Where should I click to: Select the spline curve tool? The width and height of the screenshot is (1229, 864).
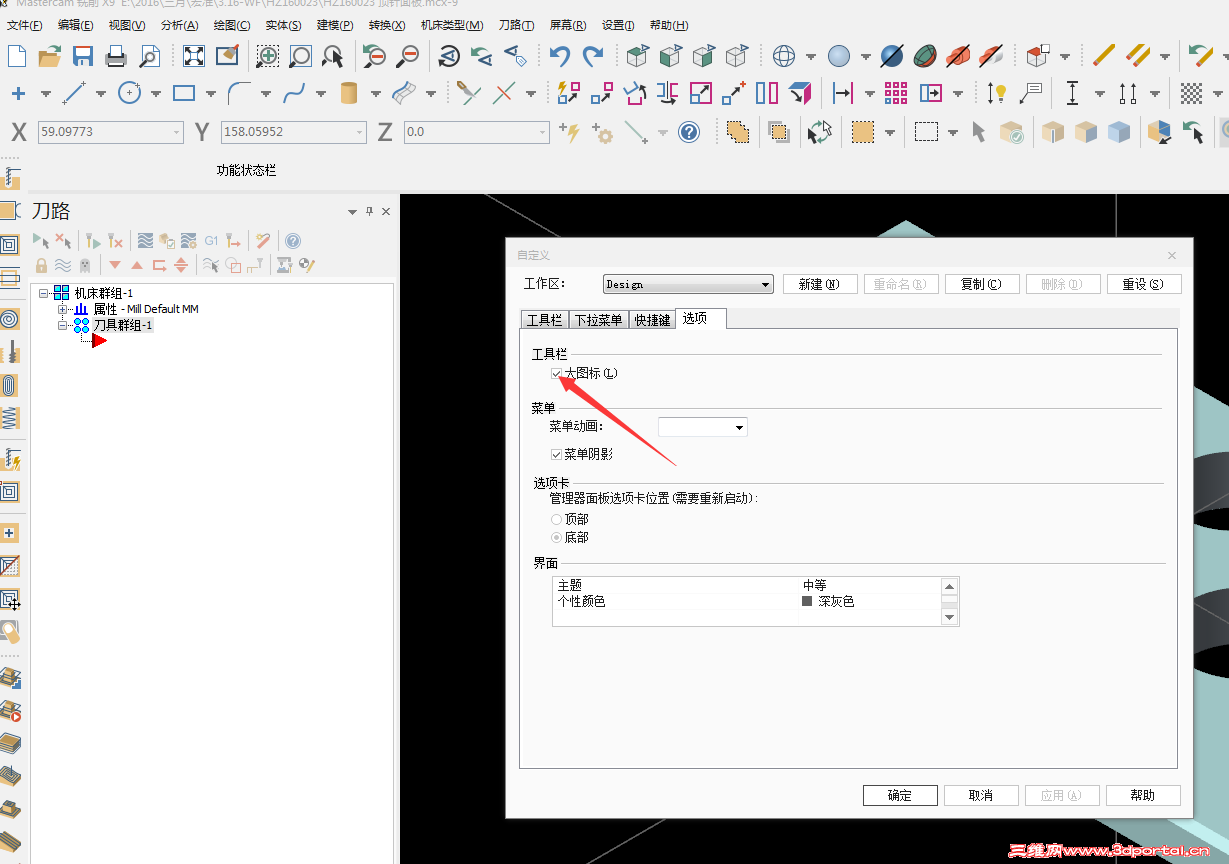(294, 94)
